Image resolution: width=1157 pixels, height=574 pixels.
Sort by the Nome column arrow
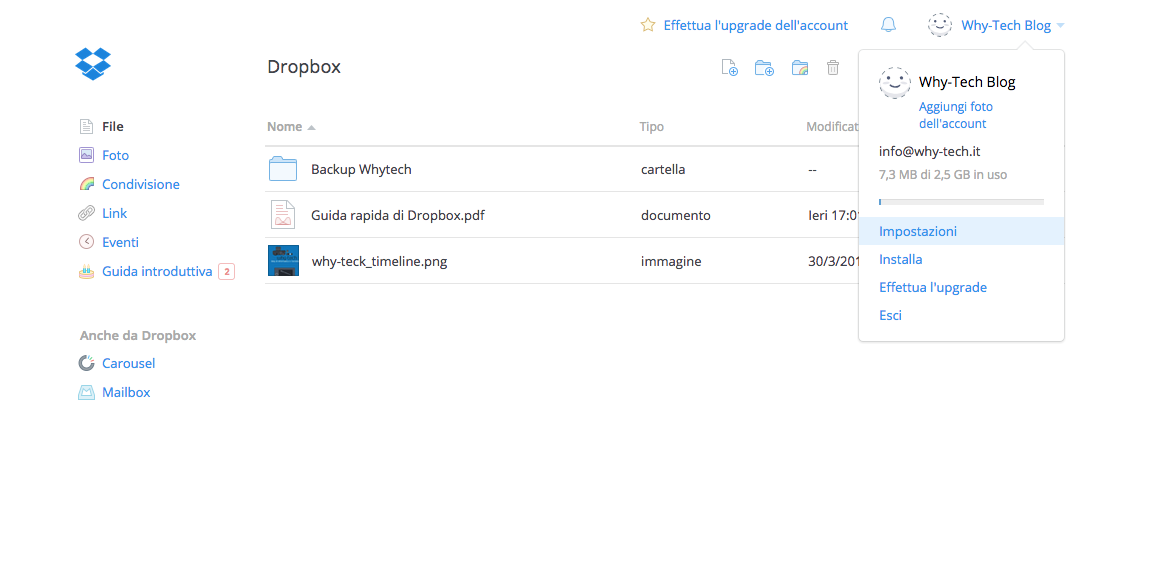[x=311, y=128]
